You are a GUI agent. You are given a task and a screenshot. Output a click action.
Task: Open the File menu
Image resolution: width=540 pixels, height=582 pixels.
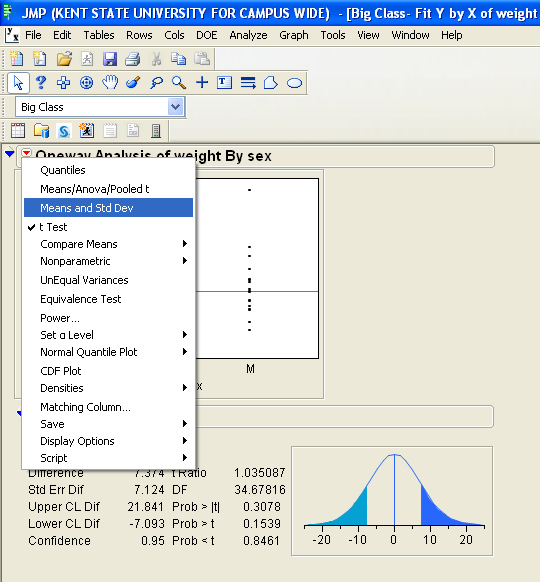[x=33, y=35]
